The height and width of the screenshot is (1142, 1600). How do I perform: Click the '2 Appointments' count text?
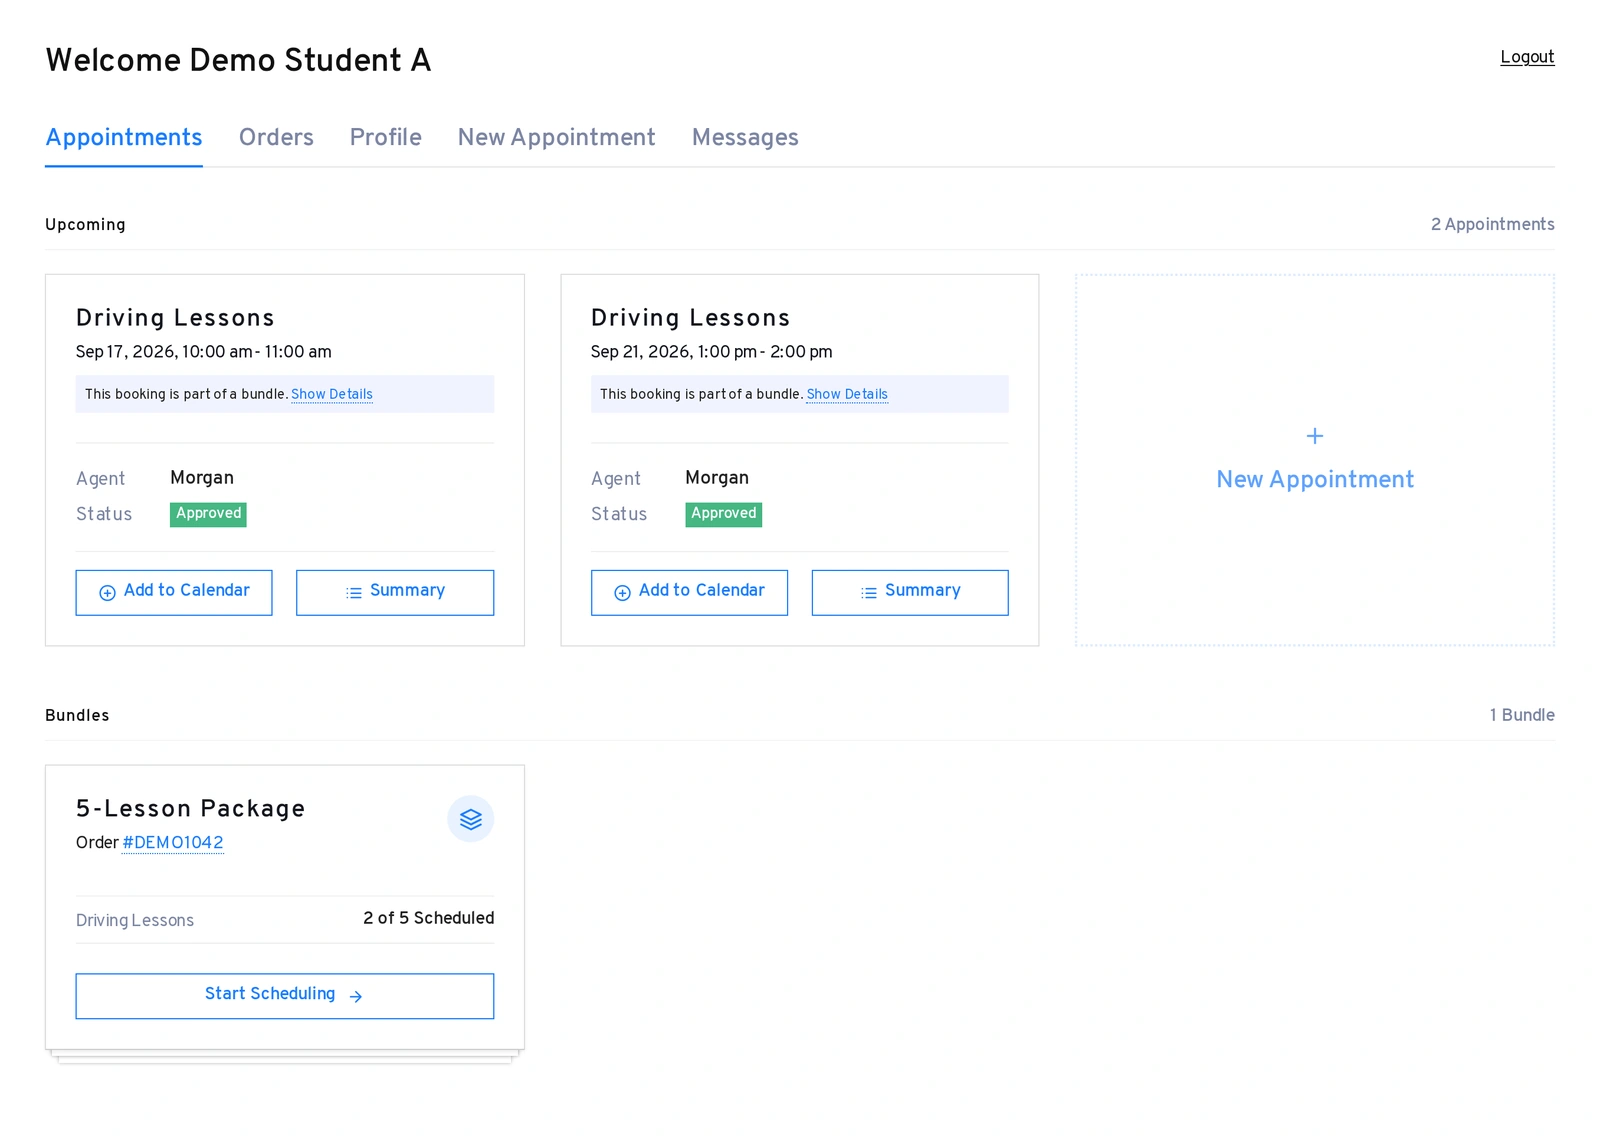tap(1492, 224)
